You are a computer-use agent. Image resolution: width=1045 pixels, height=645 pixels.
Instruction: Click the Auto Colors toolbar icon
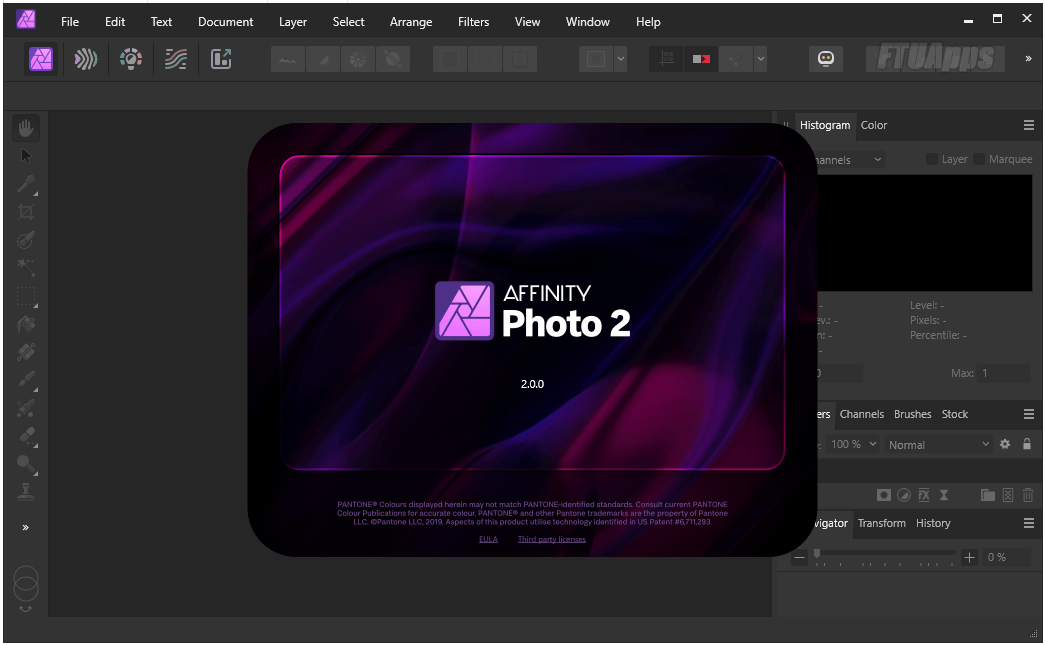(358, 59)
